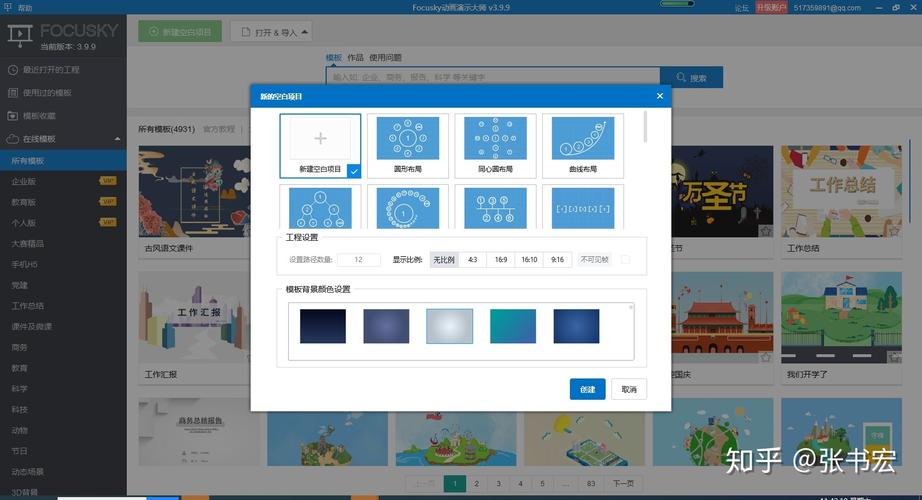Image resolution: width=922 pixels, height=500 pixels.
Task: Favorite the 工作总结 template thumbnail star
Action: [x=894, y=231]
